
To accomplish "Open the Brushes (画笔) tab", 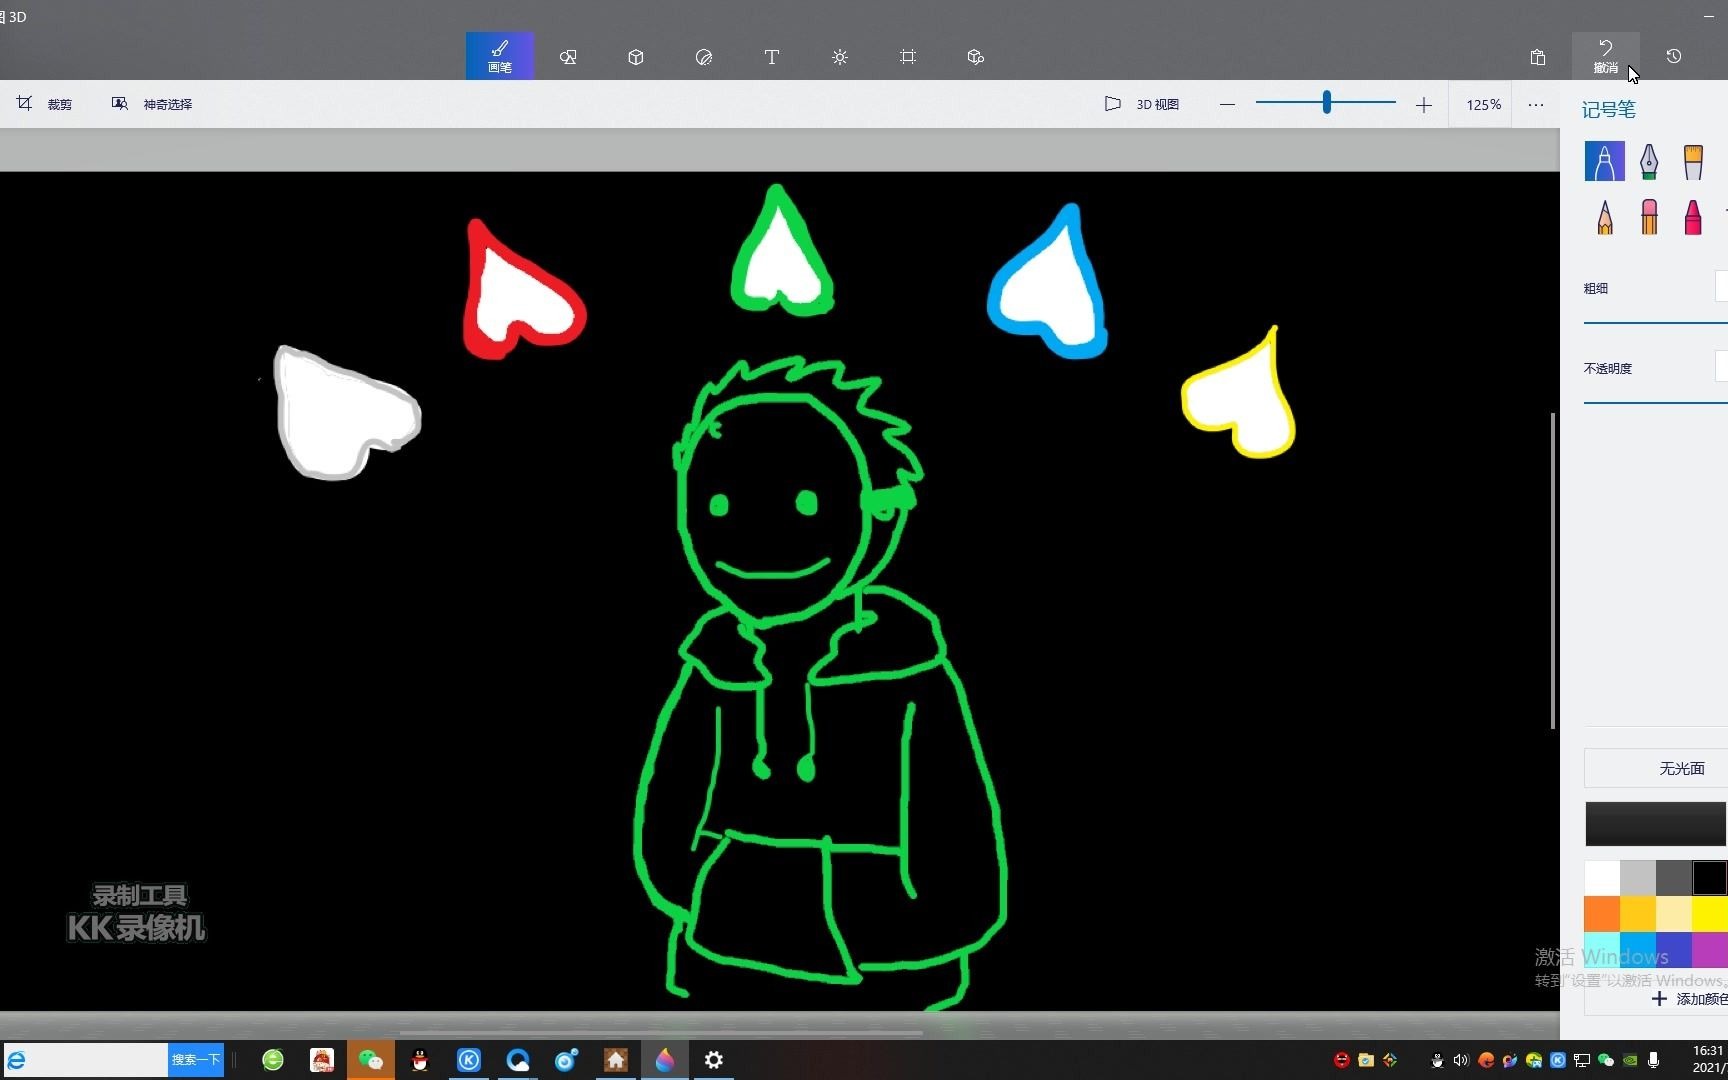I will [499, 56].
